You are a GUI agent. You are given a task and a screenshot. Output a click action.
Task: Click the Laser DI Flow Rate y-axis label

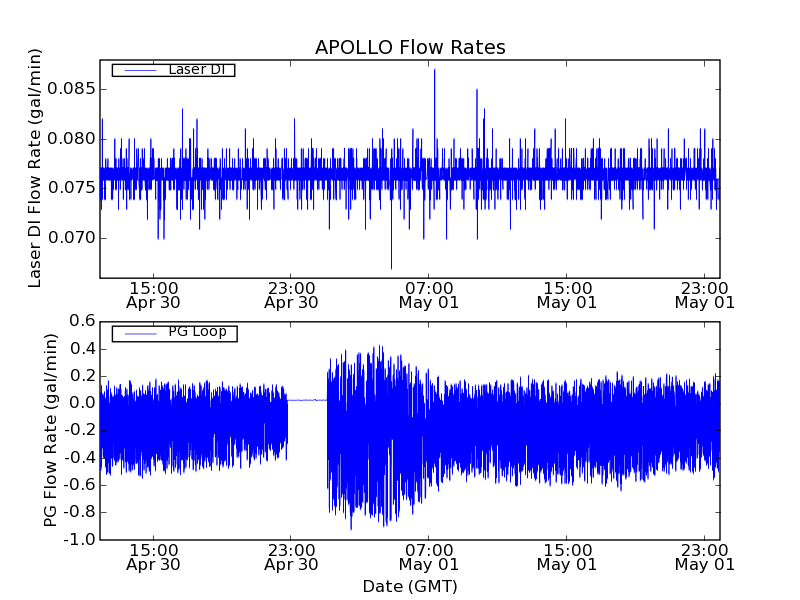[x=35, y=168]
